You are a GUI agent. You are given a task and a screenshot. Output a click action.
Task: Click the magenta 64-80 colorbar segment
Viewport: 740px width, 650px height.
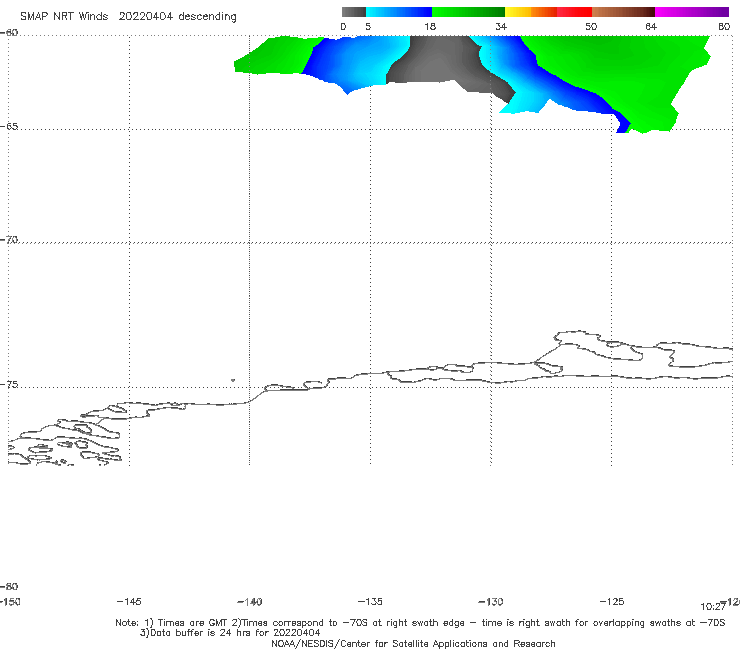(692, 12)
